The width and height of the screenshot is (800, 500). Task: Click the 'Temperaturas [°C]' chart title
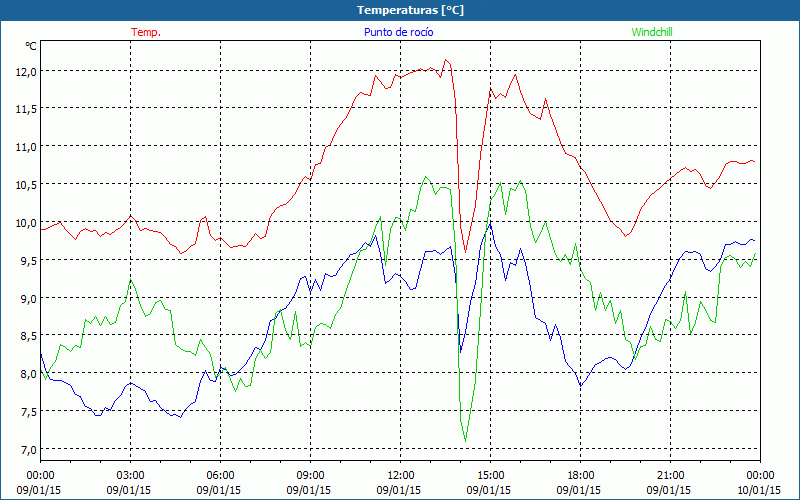coord(410,10)
